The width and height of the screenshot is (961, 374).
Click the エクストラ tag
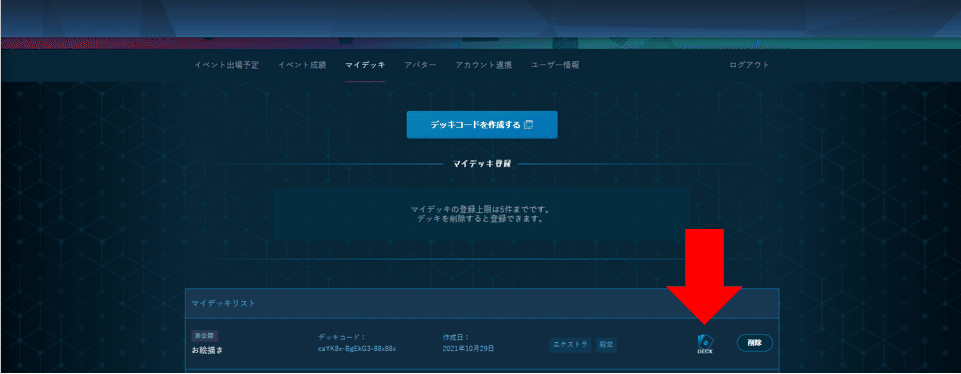click(x=570, y=345)
